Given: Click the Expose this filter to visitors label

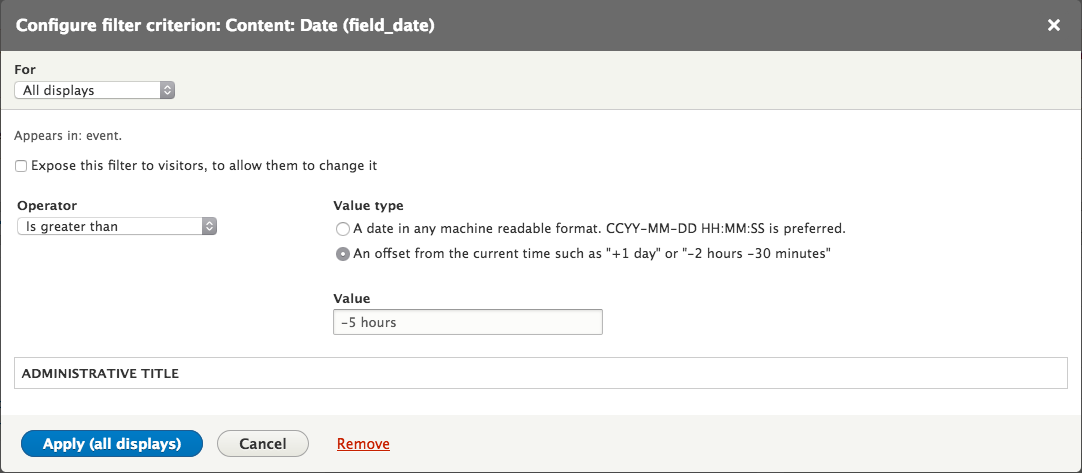Looking at the screenshot, I should pyautogui.click(x=204, y=166).
